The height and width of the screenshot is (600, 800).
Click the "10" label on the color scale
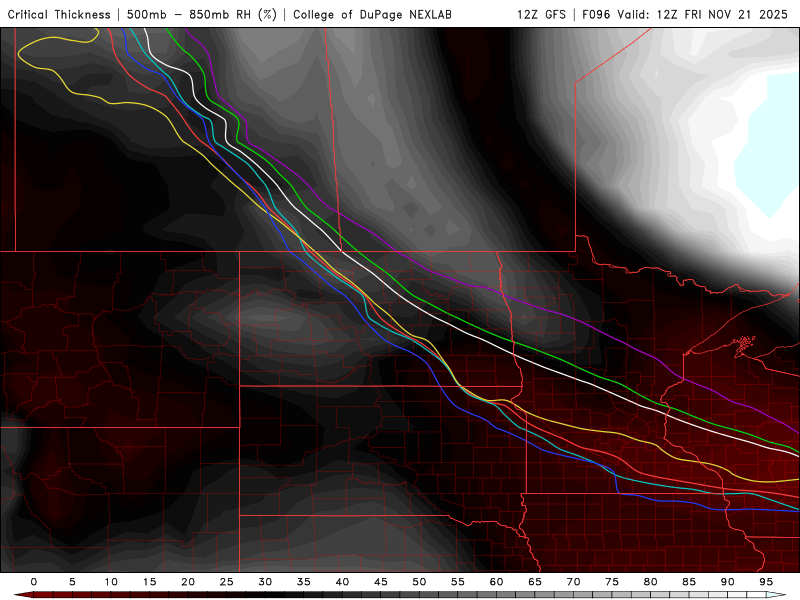(x=111, y=582)
